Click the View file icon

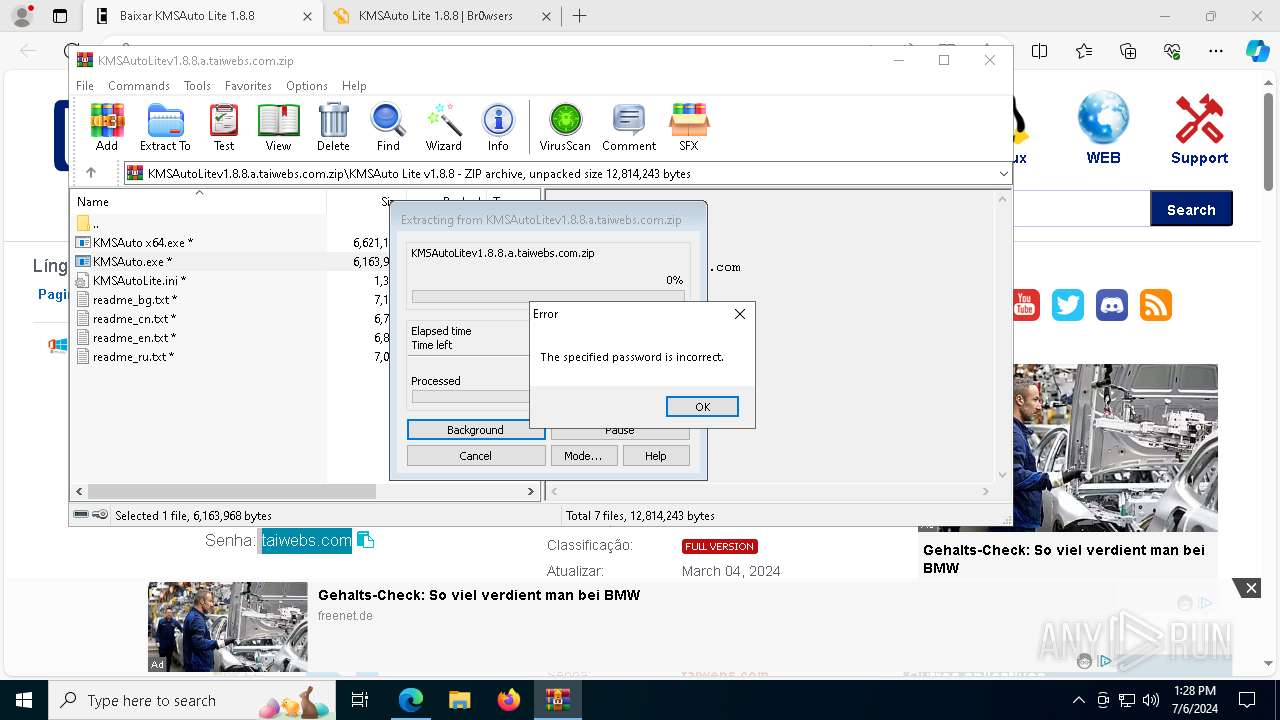click(278, 127)
